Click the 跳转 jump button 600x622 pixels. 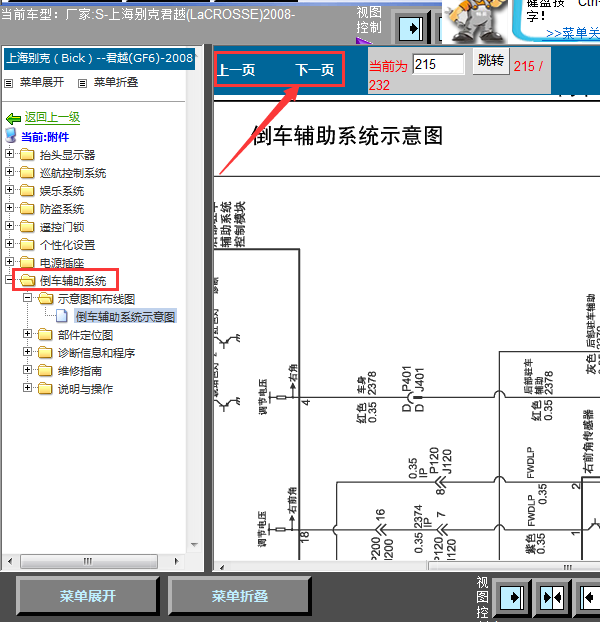(x=491, y=61)
